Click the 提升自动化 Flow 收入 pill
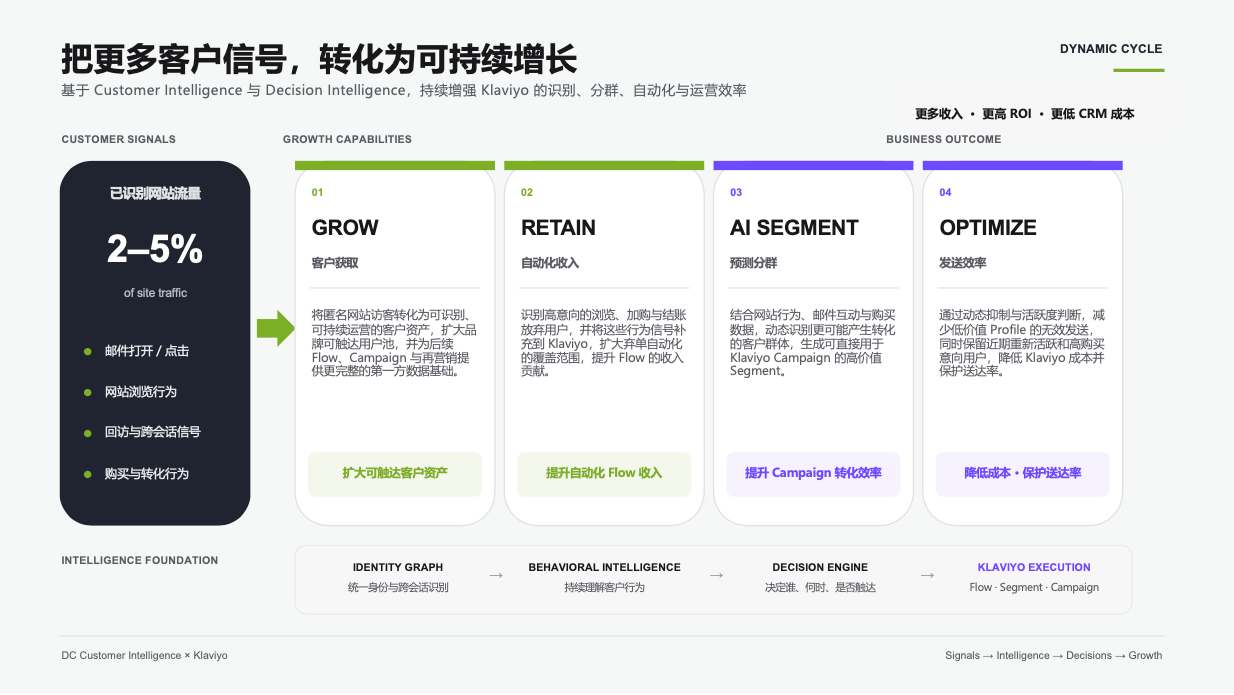Image resolution: width=1234 pixels, height=695 pixels. pyautogui.click(x=604, y=473)
